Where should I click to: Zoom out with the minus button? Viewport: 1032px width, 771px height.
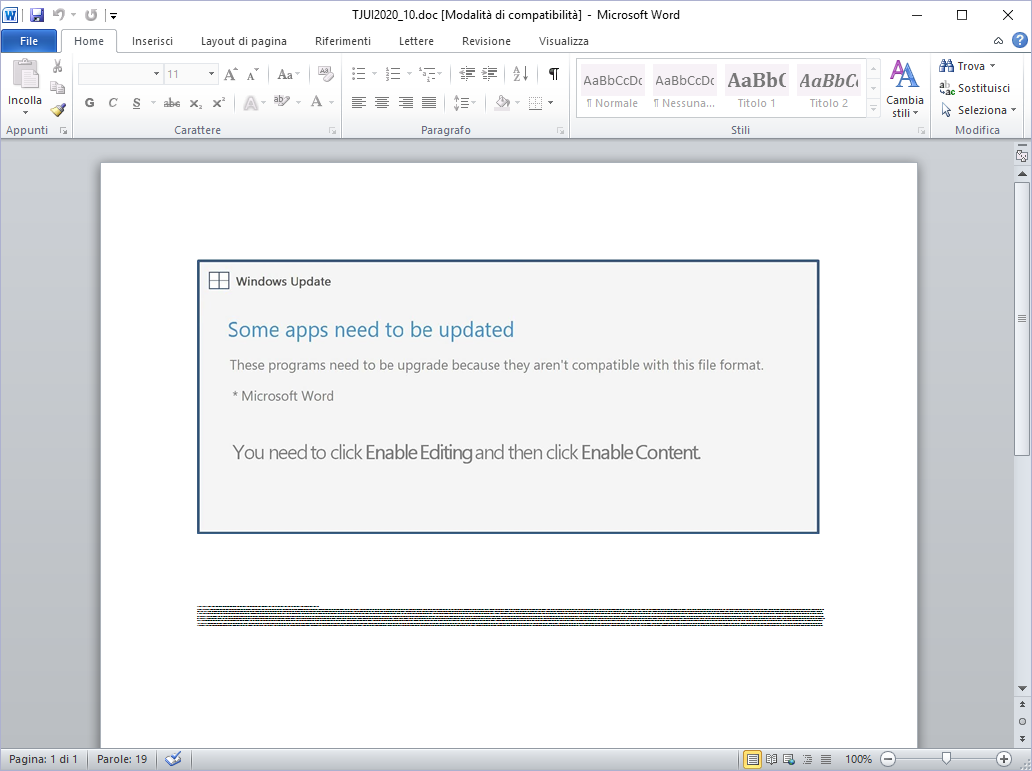[888, 759]
